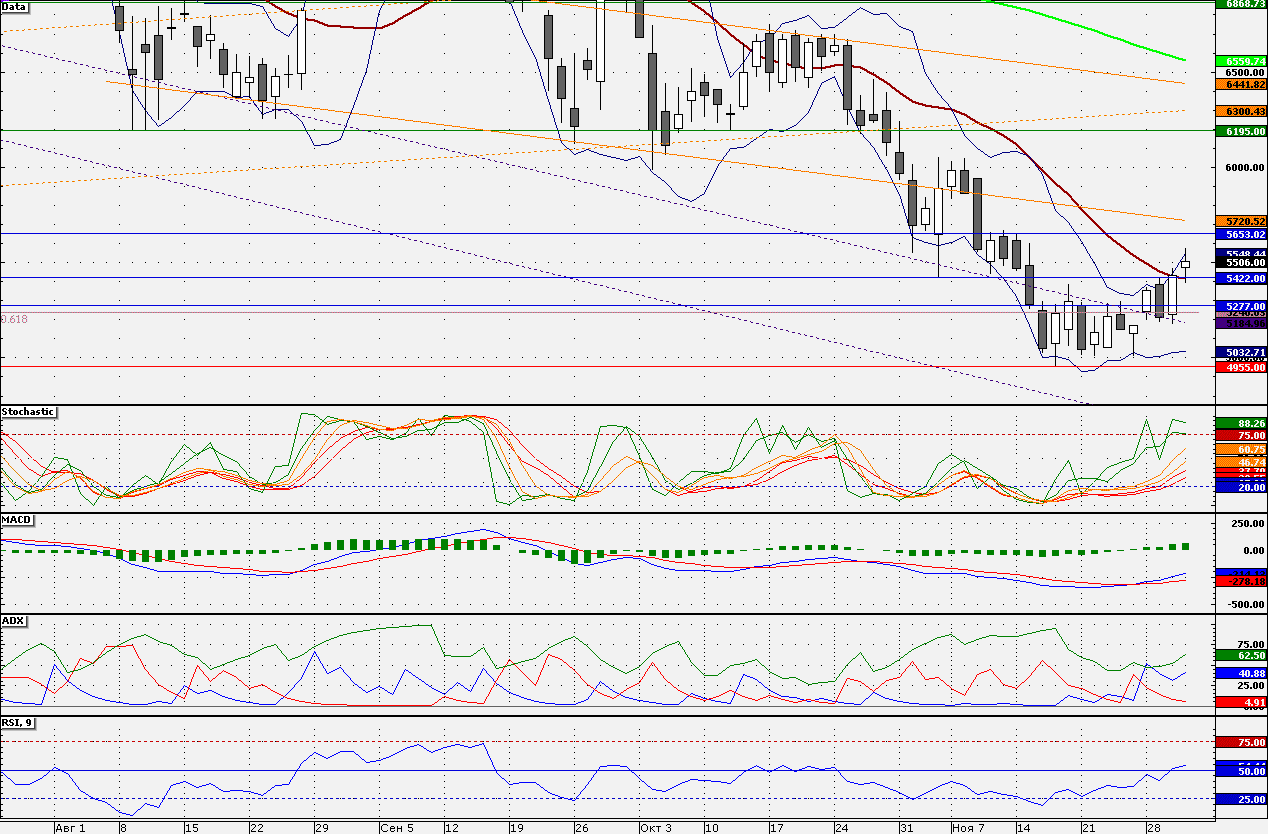The width and height of the screenshot is (1268, 834).
Task: Click the blue 5653.02 level label
Action: click(x=1240, y=234)
